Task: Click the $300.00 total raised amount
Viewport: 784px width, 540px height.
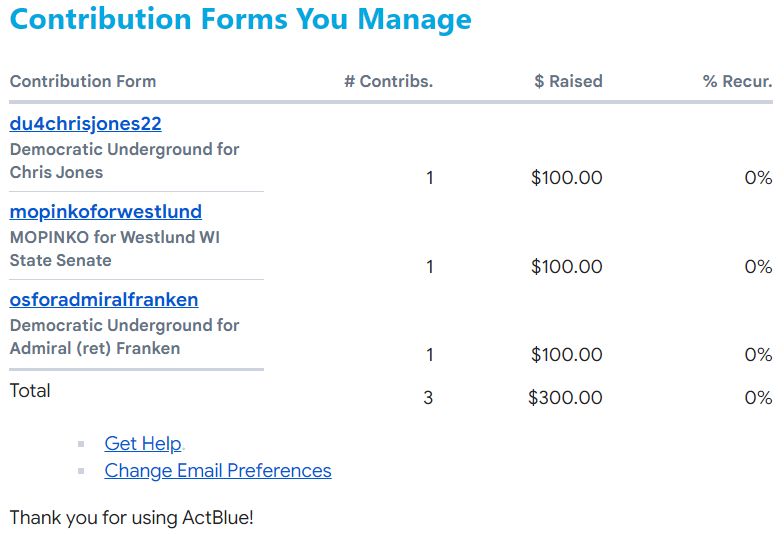Action: [565, 398]
